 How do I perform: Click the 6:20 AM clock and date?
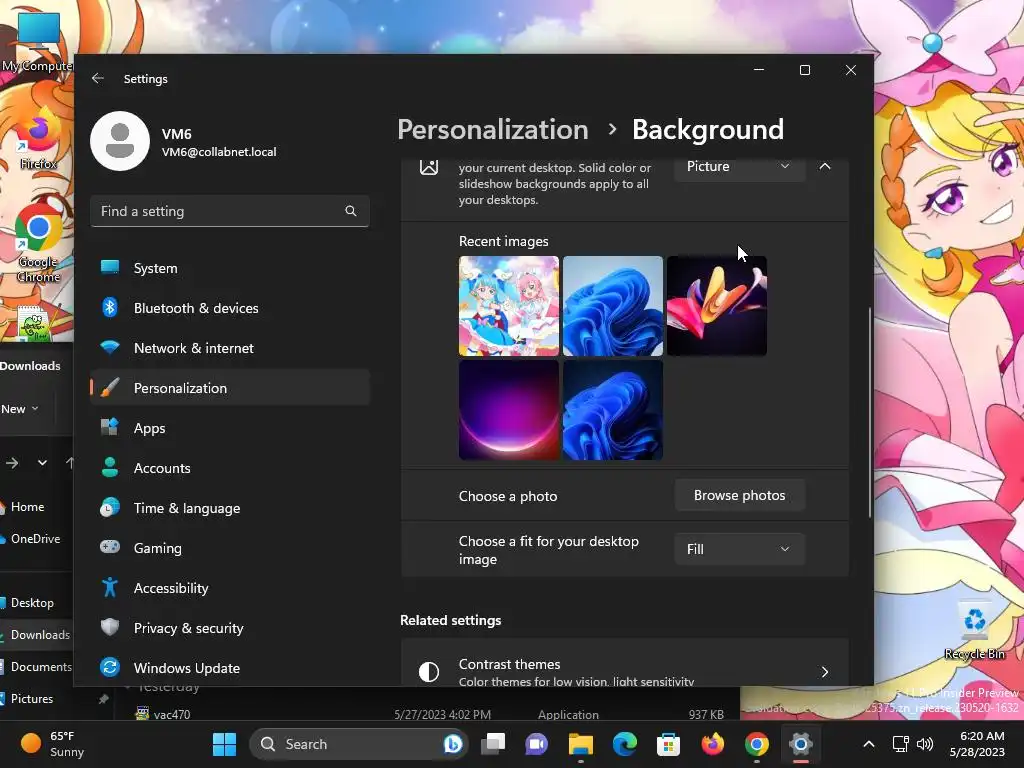[x=977, y=744]
